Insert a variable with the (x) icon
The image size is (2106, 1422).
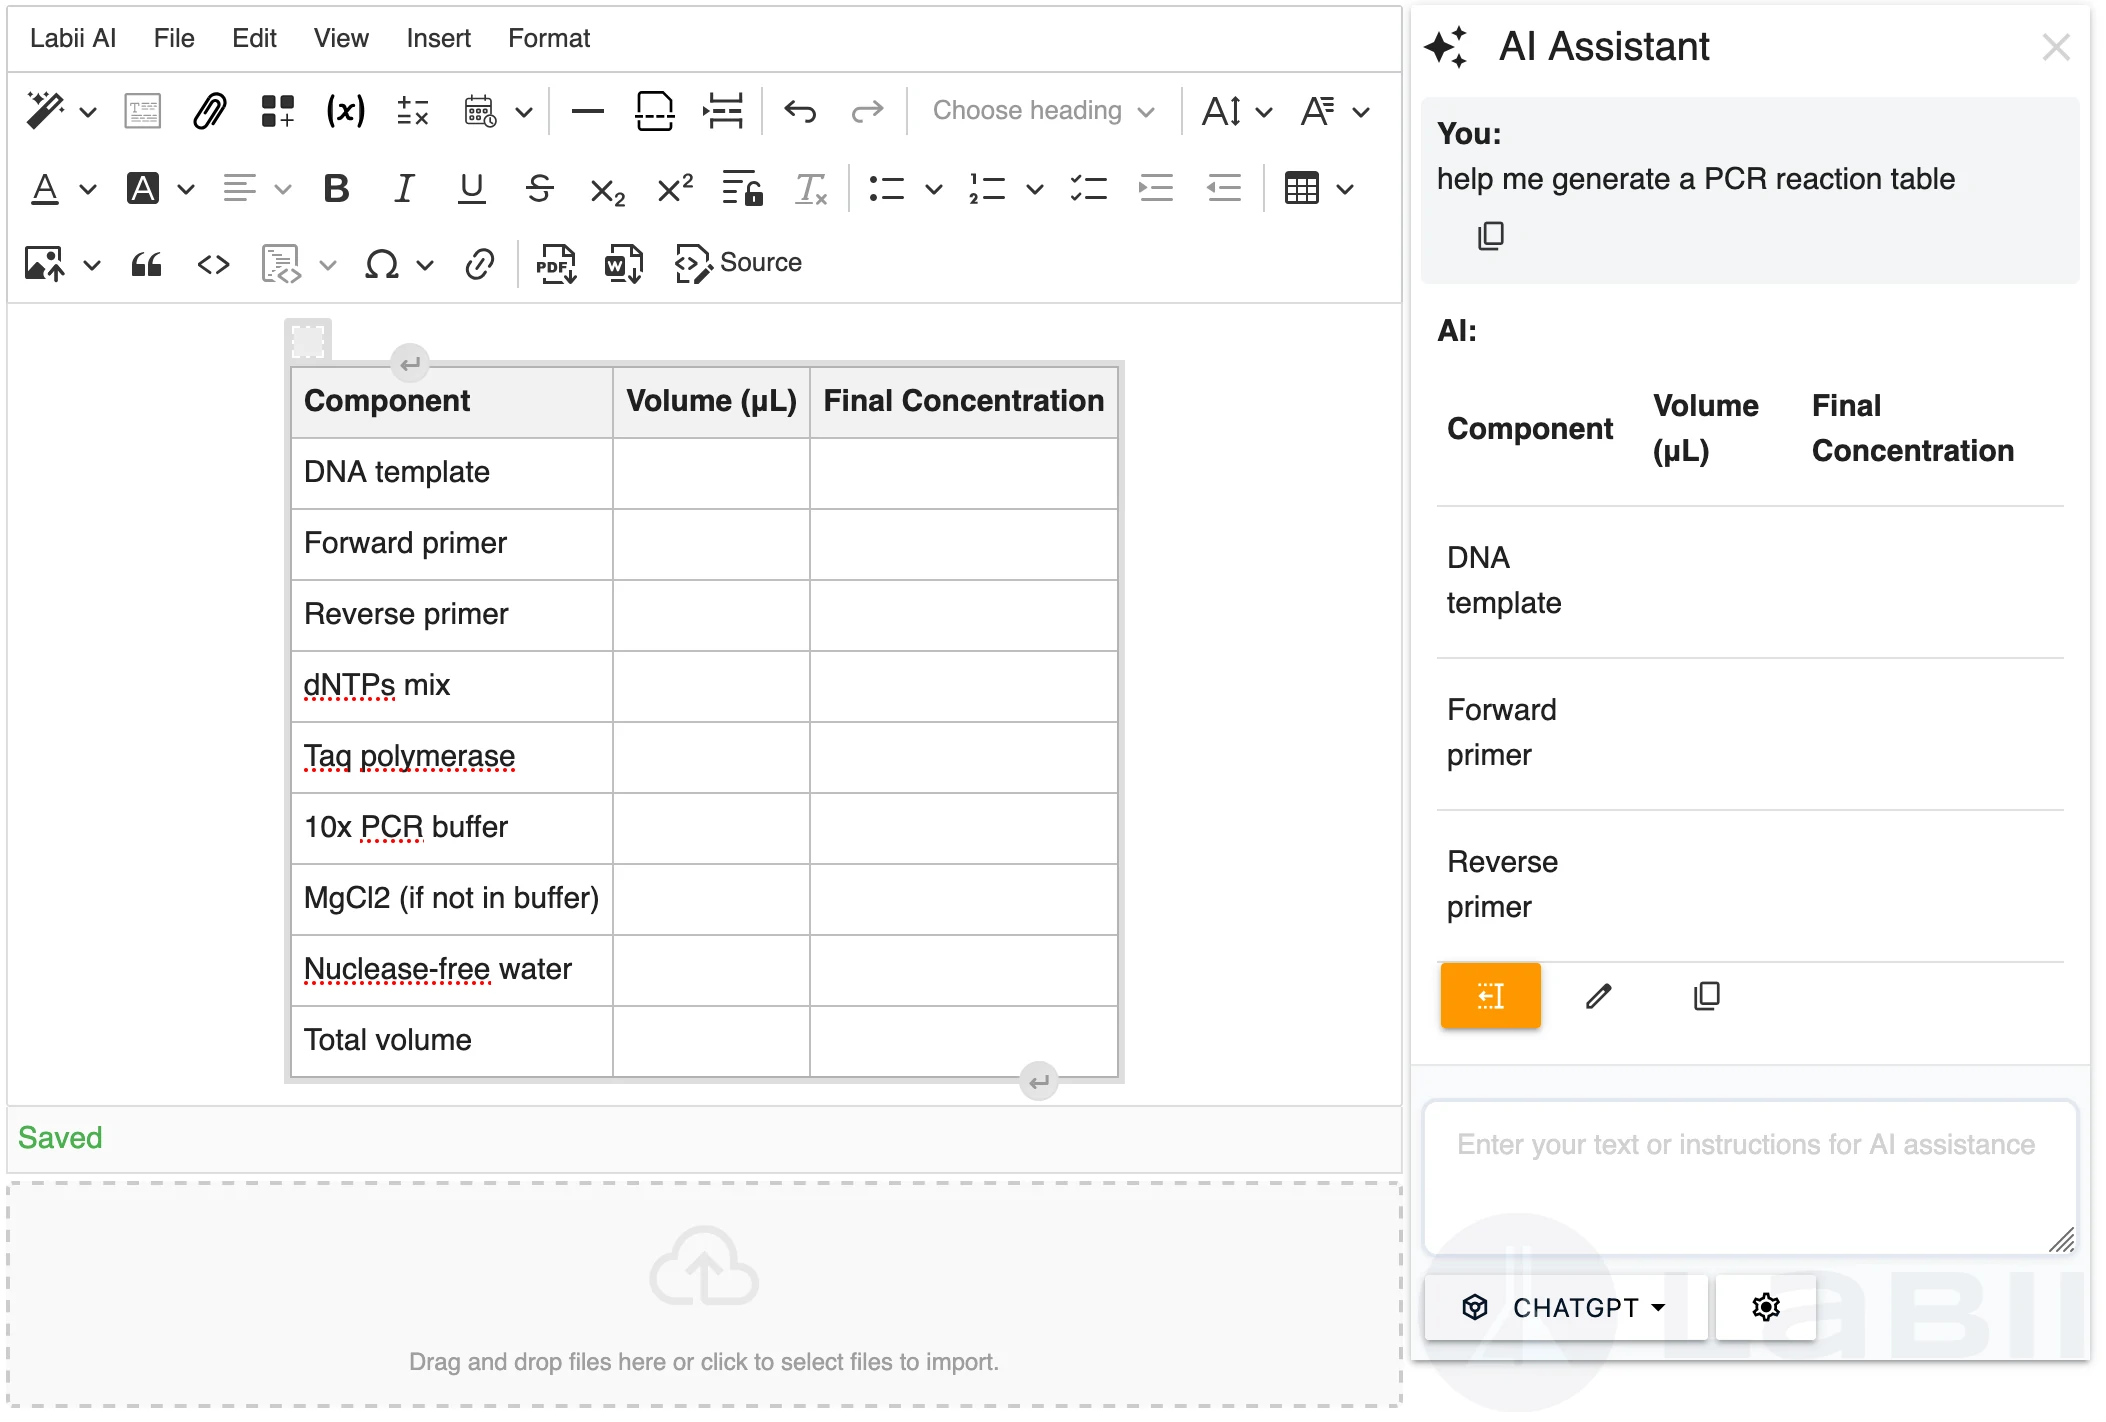point(346,111)
